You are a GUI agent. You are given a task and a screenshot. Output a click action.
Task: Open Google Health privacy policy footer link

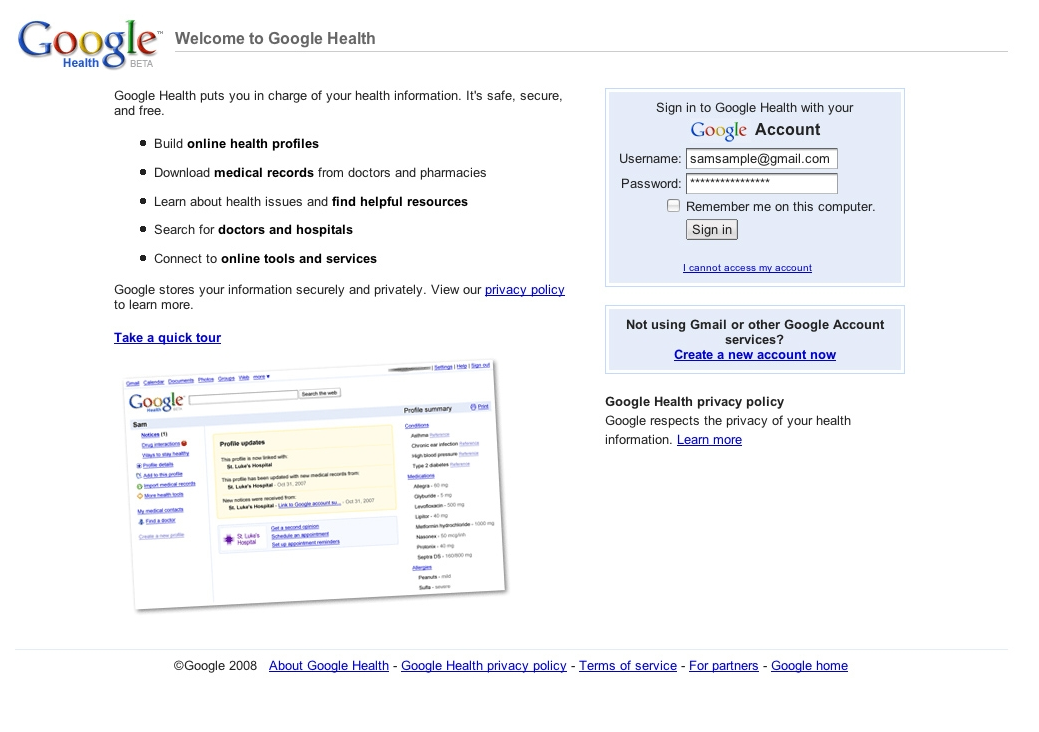(484, 666)
